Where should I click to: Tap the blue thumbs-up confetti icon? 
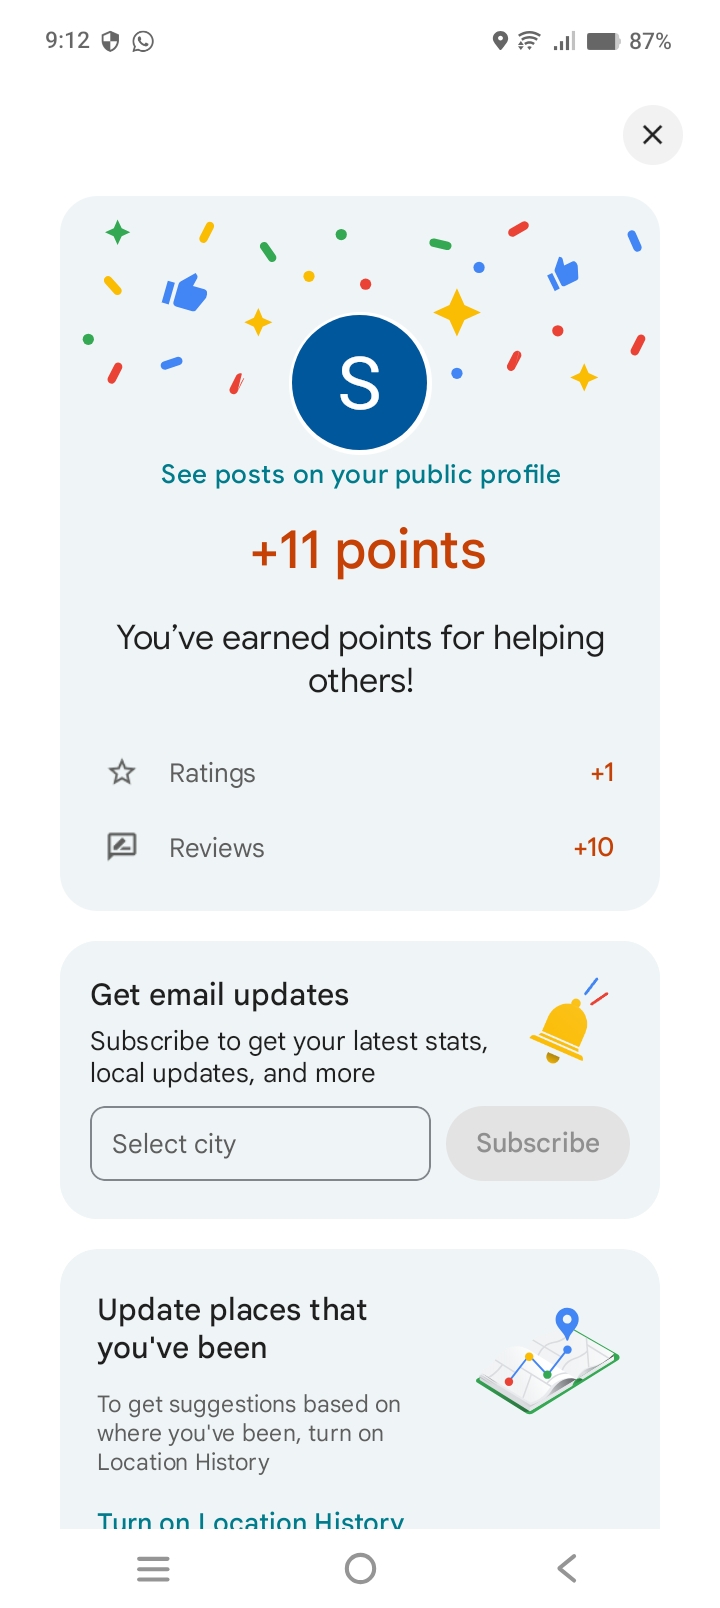click(185, 292)
